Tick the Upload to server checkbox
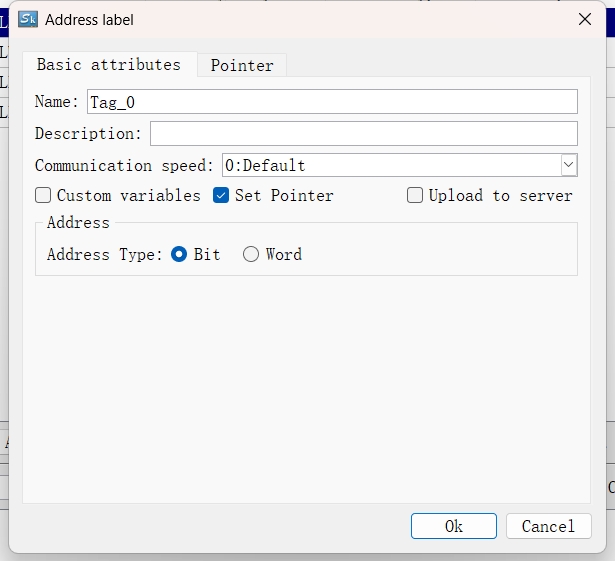The height and width of the screenshot is (561, 615). [x=415, y=196]
